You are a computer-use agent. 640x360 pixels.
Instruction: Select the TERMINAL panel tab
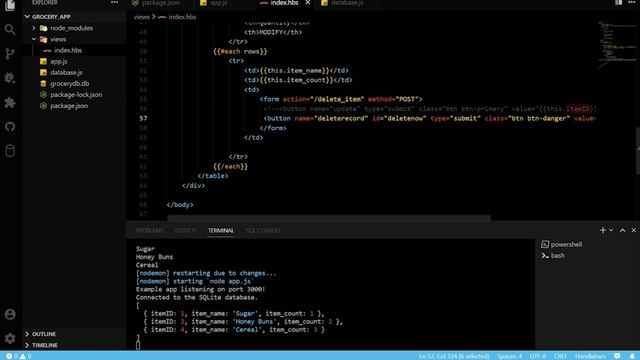point(221,231)
